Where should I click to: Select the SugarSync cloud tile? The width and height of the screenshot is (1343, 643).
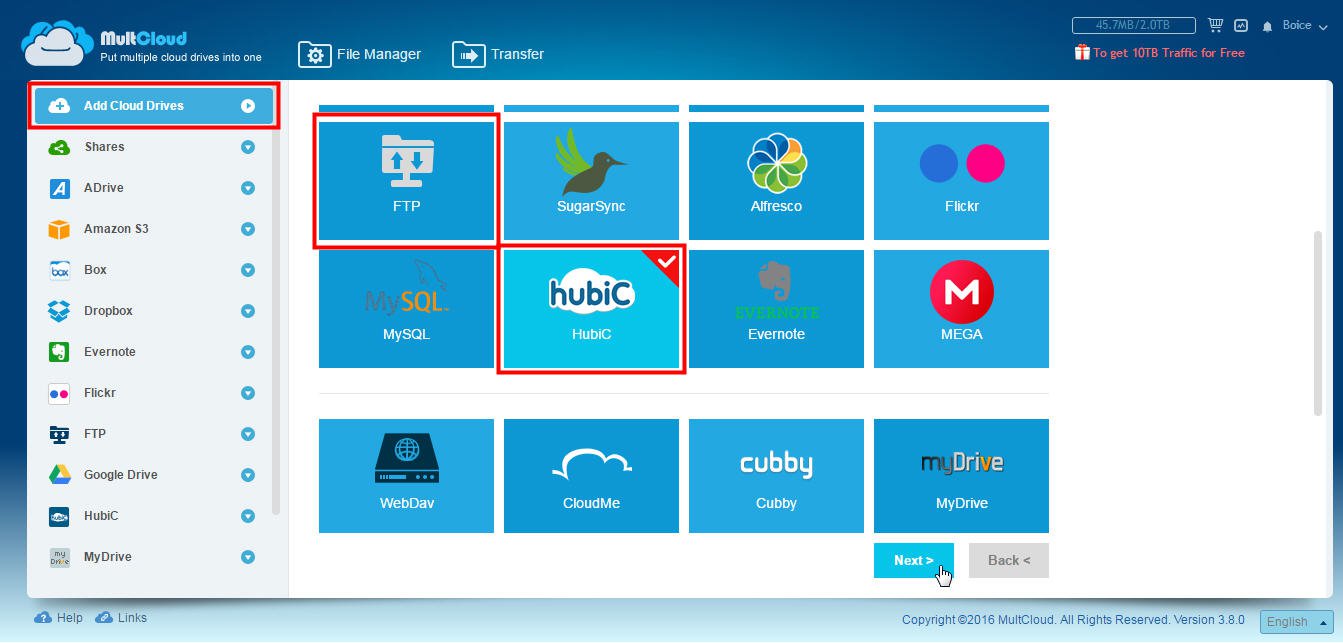591,180
